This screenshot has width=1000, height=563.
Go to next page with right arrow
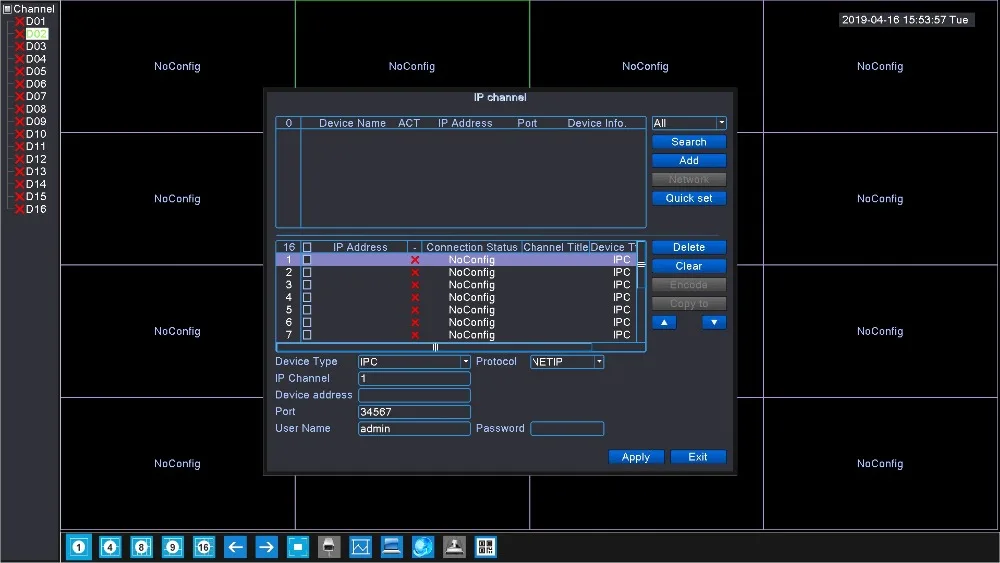[267, 547]
